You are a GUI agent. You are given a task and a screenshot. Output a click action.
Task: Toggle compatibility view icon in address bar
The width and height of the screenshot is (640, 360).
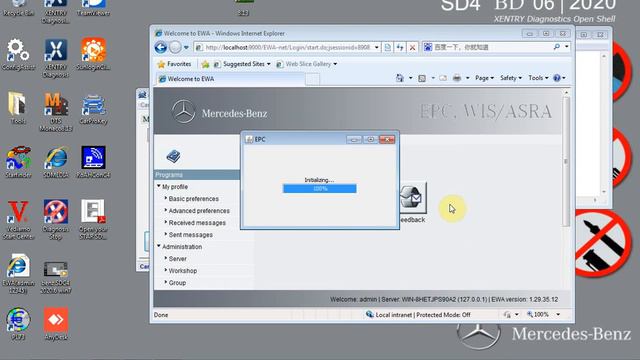(388, 47)
